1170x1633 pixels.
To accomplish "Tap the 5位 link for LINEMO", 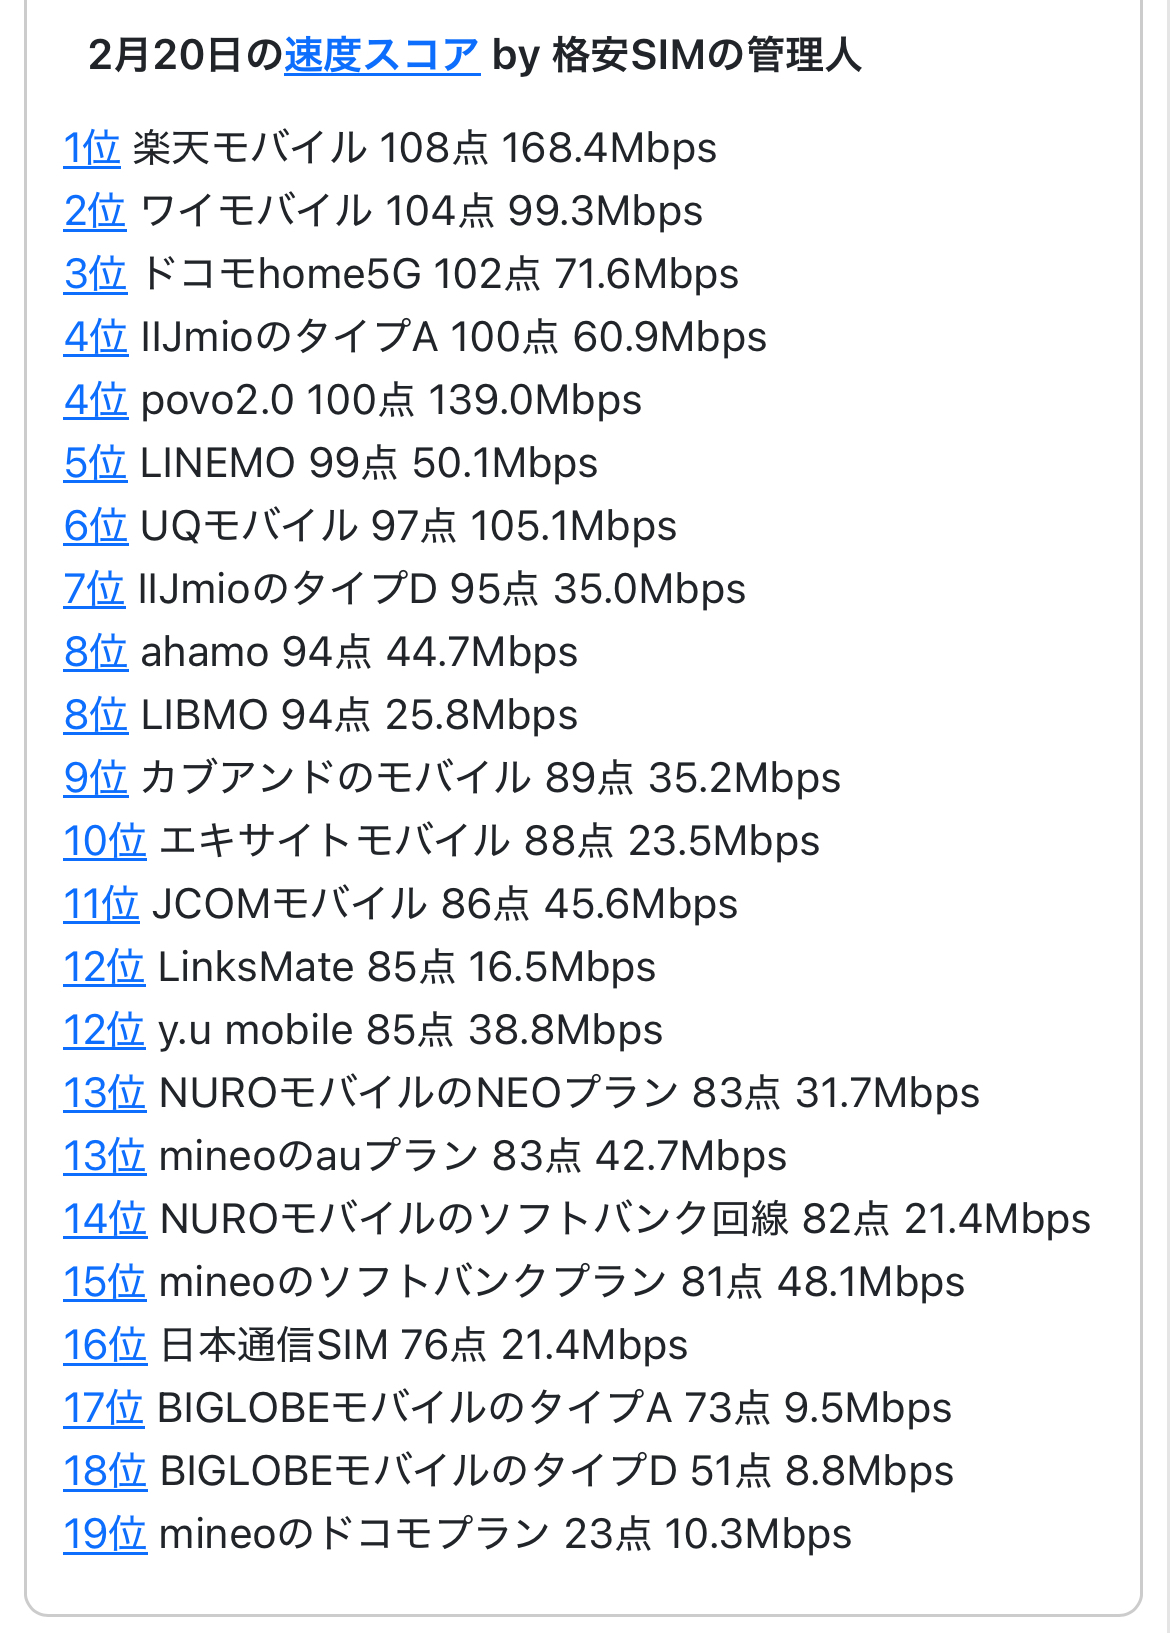I will 95,464.
